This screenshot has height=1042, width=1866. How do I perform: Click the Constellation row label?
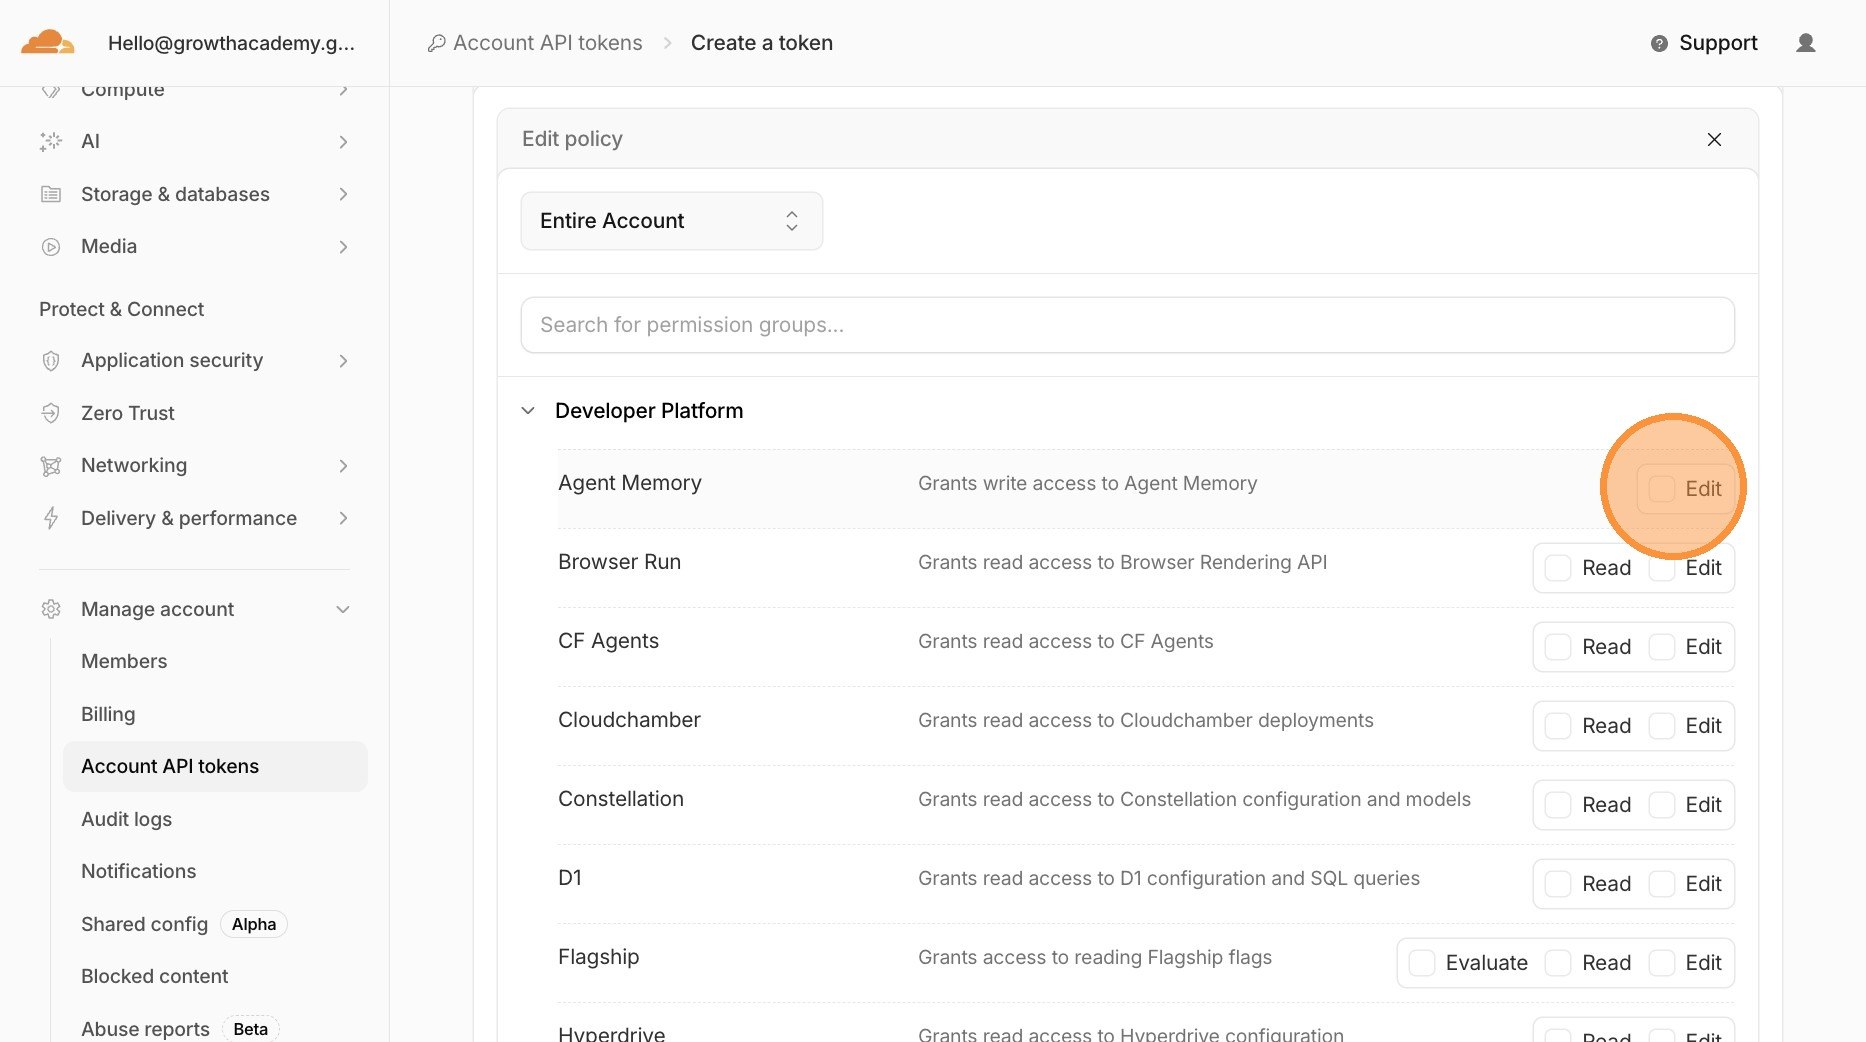coord(620,799)
